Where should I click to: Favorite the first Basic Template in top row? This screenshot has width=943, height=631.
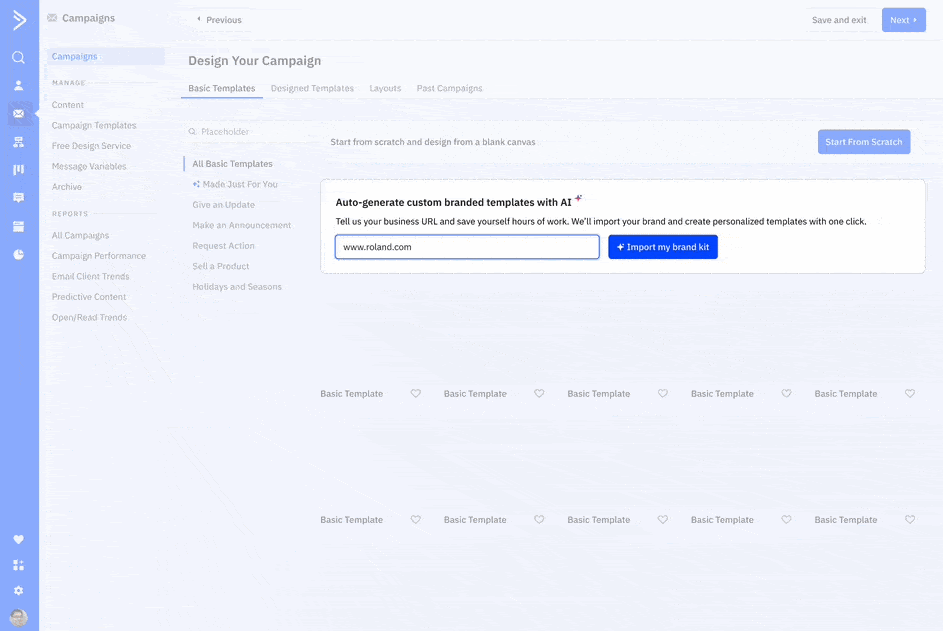416,393
